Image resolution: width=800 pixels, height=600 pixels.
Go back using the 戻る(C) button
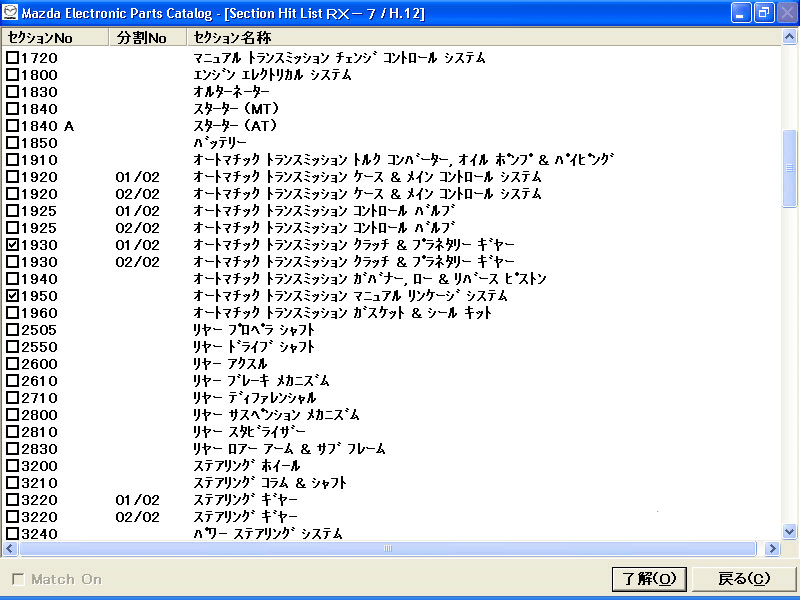click(x=743, y=579)
